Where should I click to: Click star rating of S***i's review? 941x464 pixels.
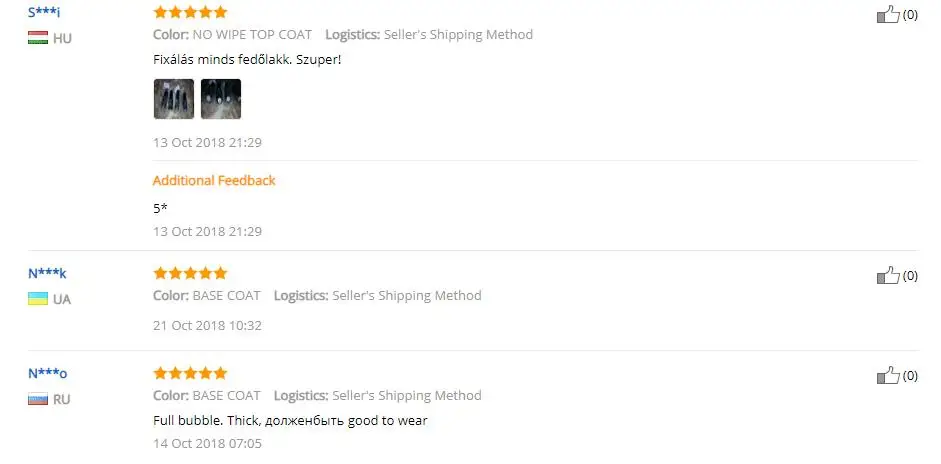coord(190,12)
